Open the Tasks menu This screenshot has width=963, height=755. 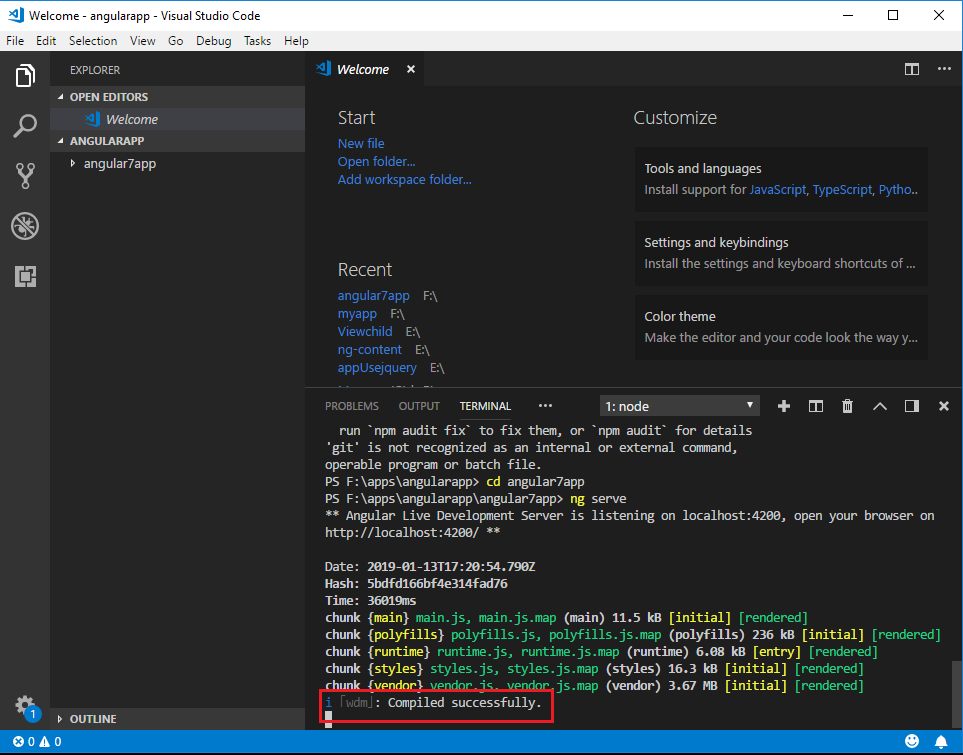click(x=257, y=41)
